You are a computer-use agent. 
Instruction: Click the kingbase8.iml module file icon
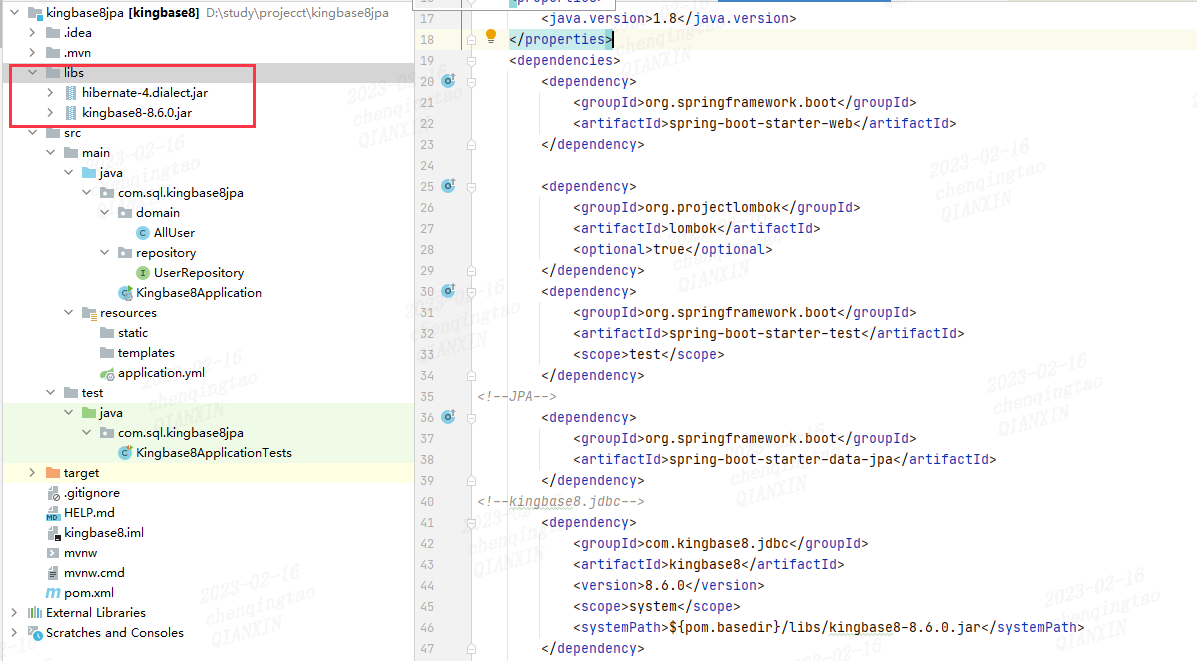click(53, 533)
